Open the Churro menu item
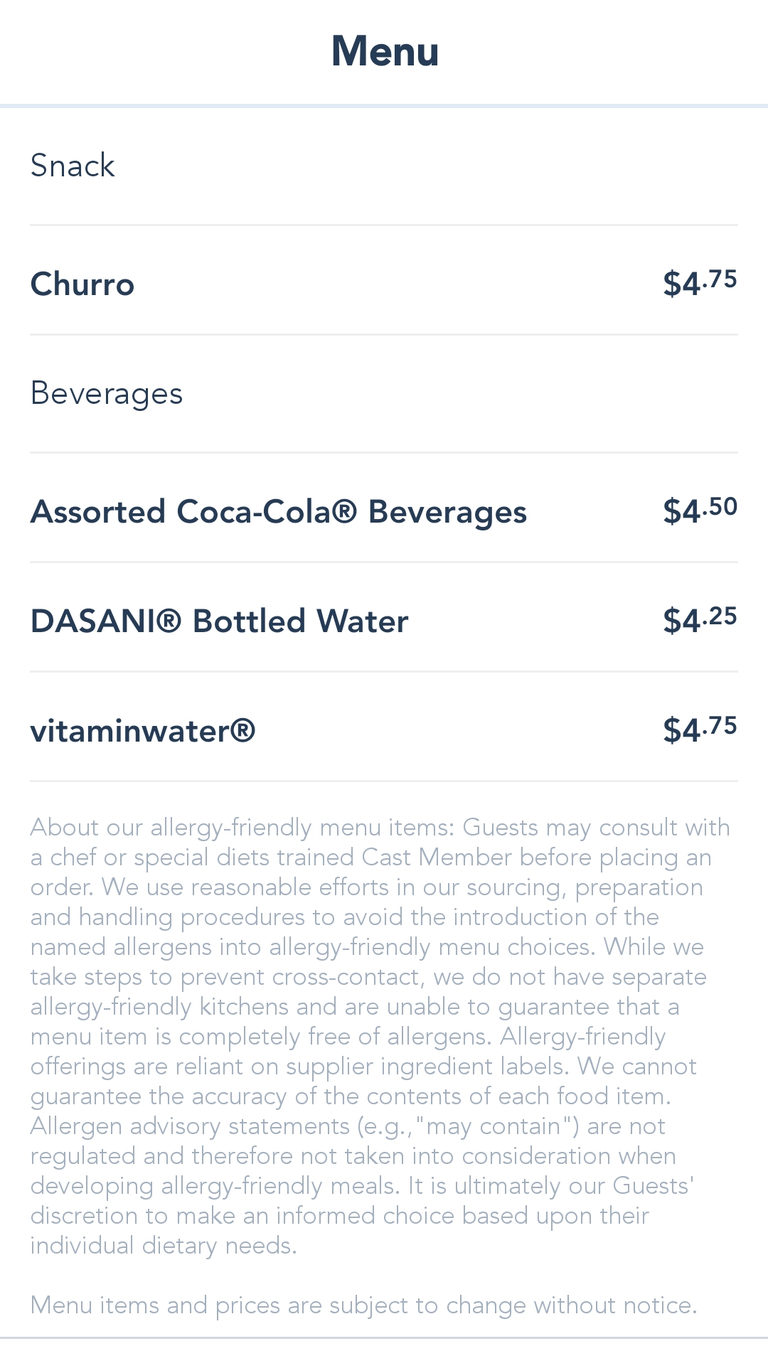This screenshot has width=768, height=1346. (83, 285)
